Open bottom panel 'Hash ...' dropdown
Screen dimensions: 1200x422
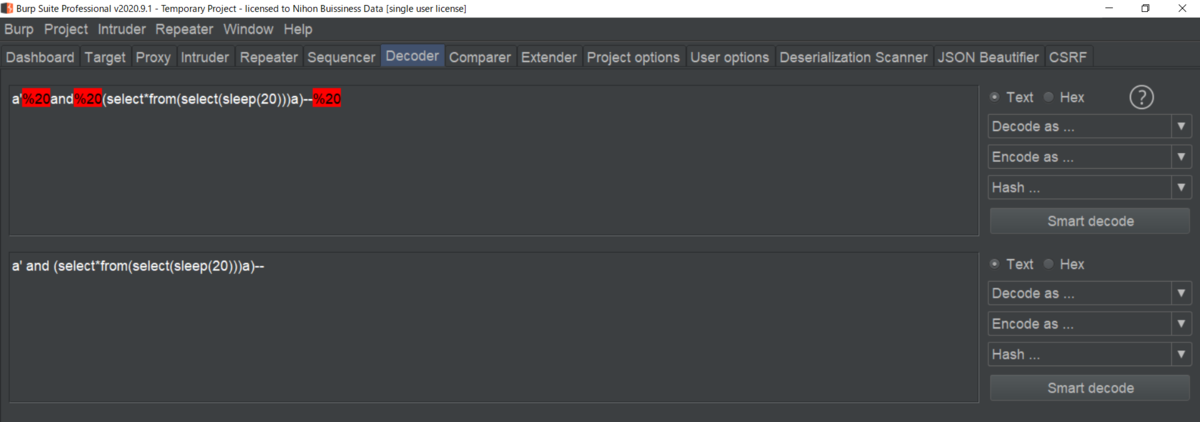(1089, 354)
